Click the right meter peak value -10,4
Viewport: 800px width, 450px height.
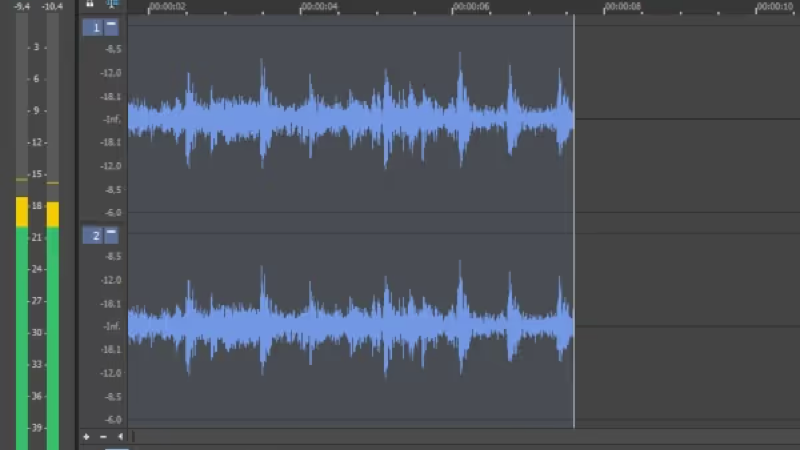(x=53, y=6)
